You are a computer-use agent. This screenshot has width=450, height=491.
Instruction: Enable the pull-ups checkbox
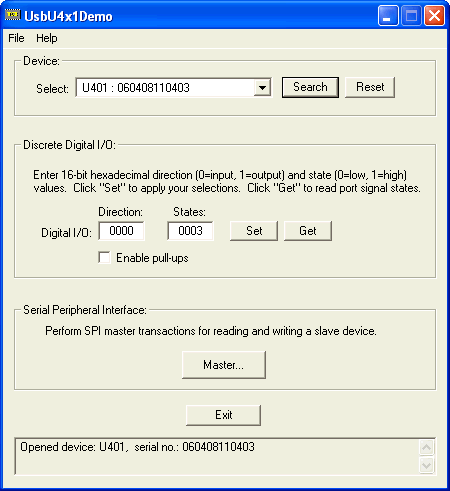click(104, 258)
